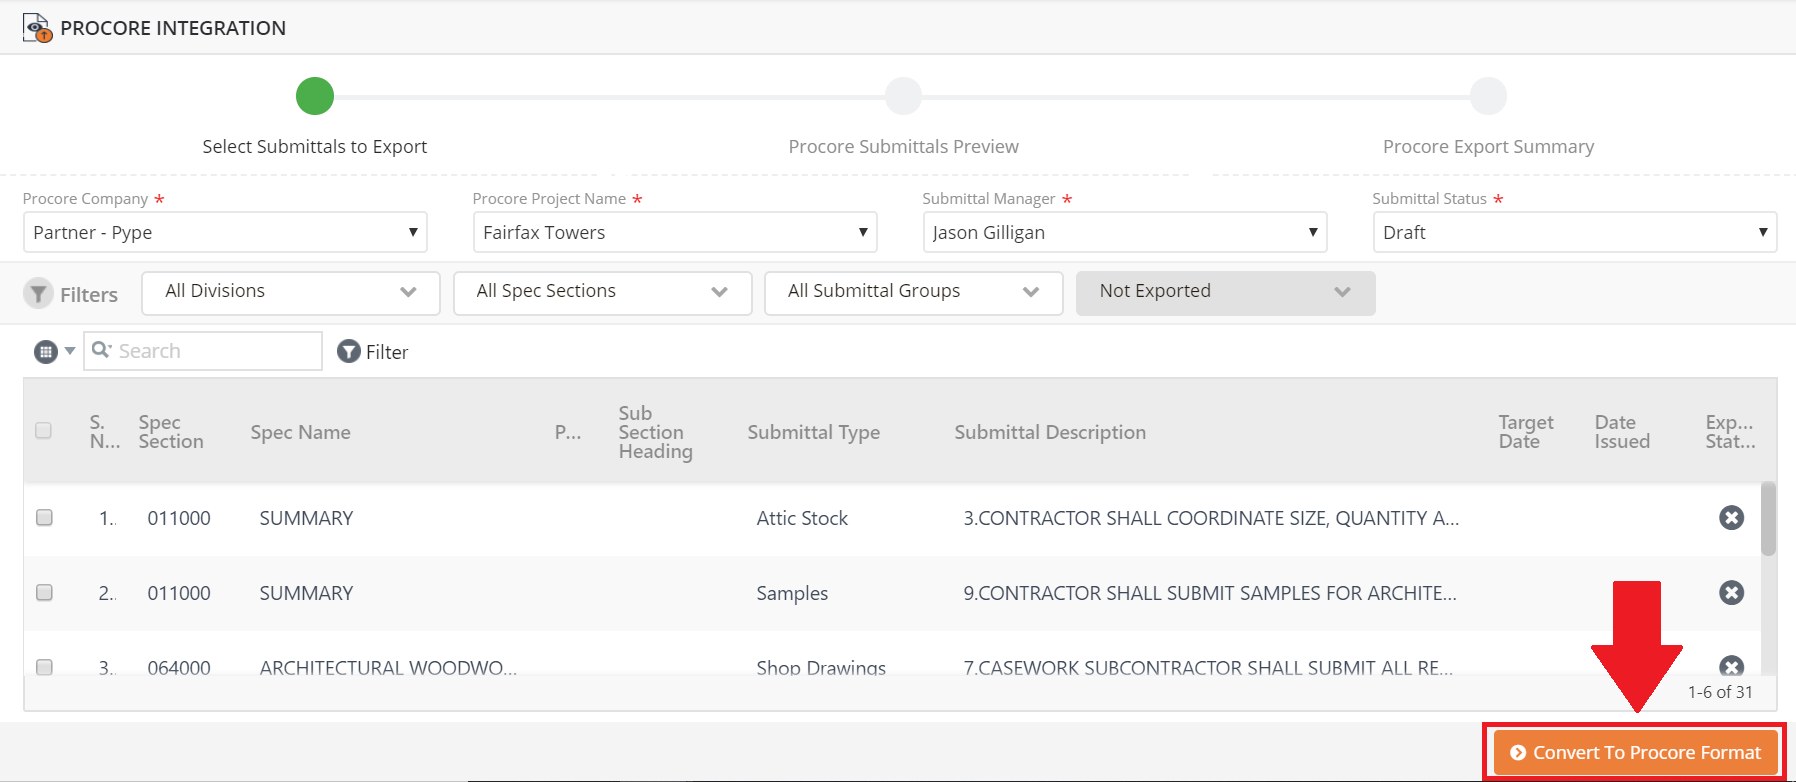The width and height of the screenshot is (1796, 782).
Task: Click the search magnifier icon
Action: [101, 350]
